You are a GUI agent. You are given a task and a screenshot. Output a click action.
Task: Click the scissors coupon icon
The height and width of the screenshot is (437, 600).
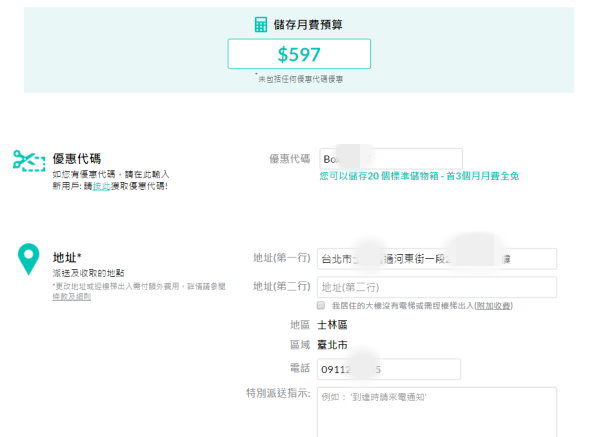[x=29, y=160]
